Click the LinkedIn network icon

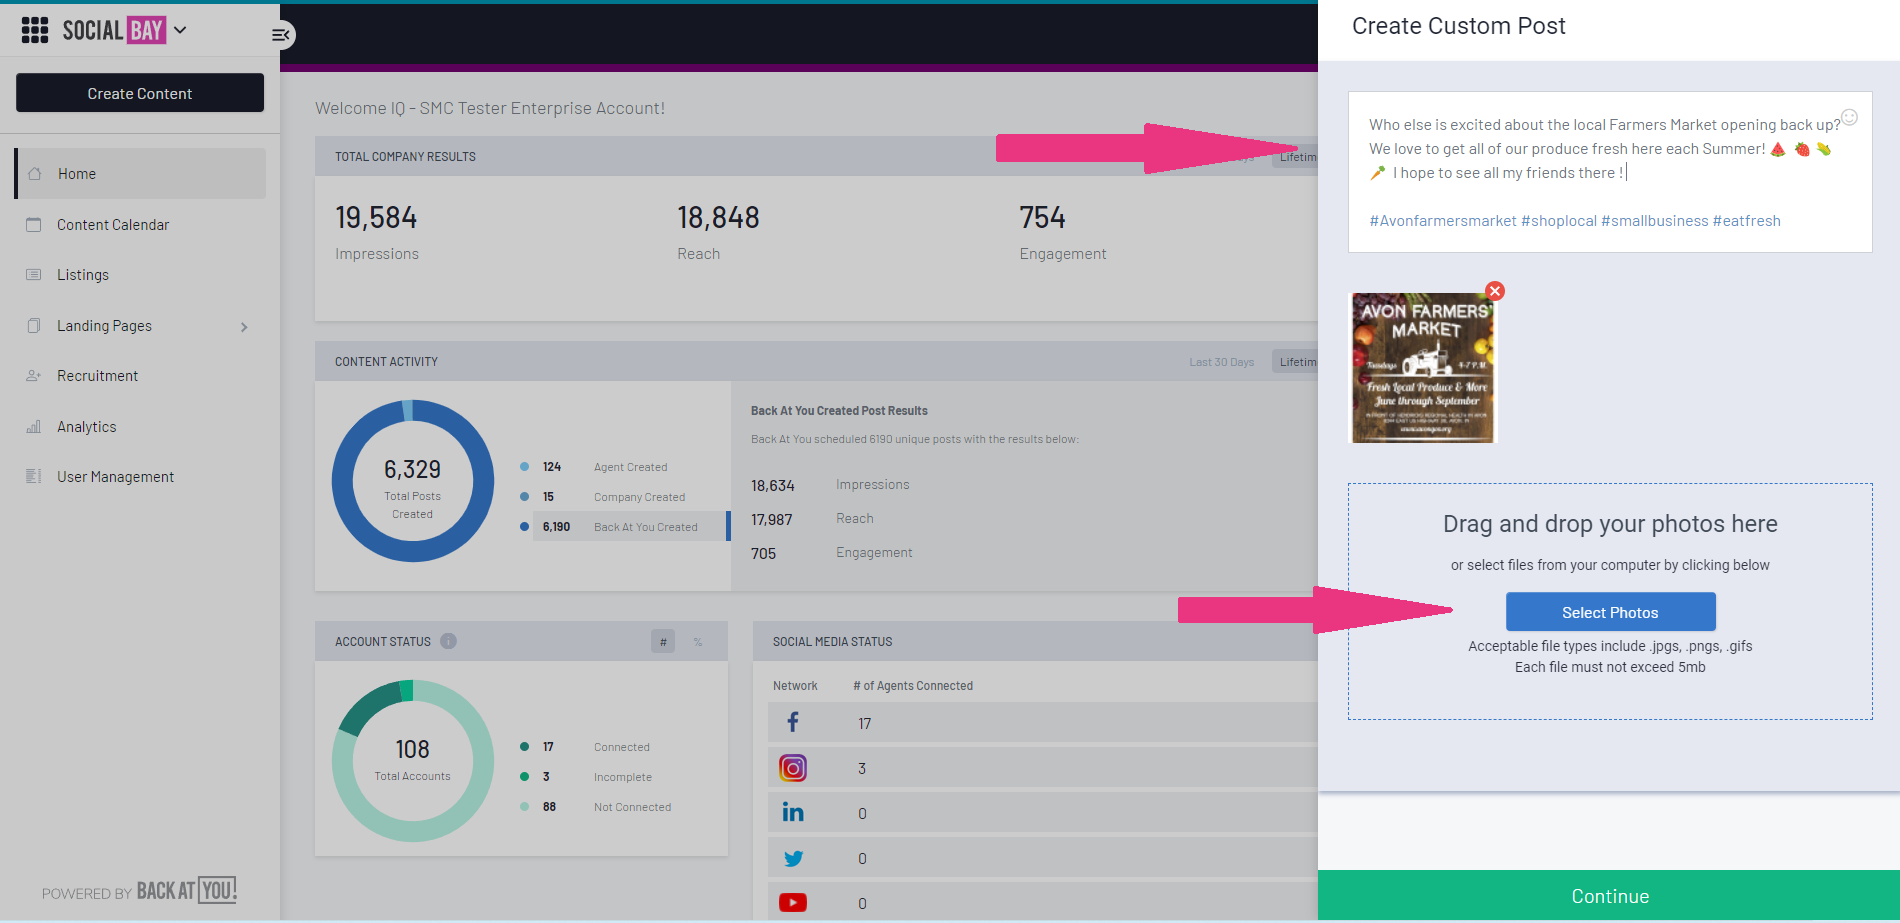point(793,812)
